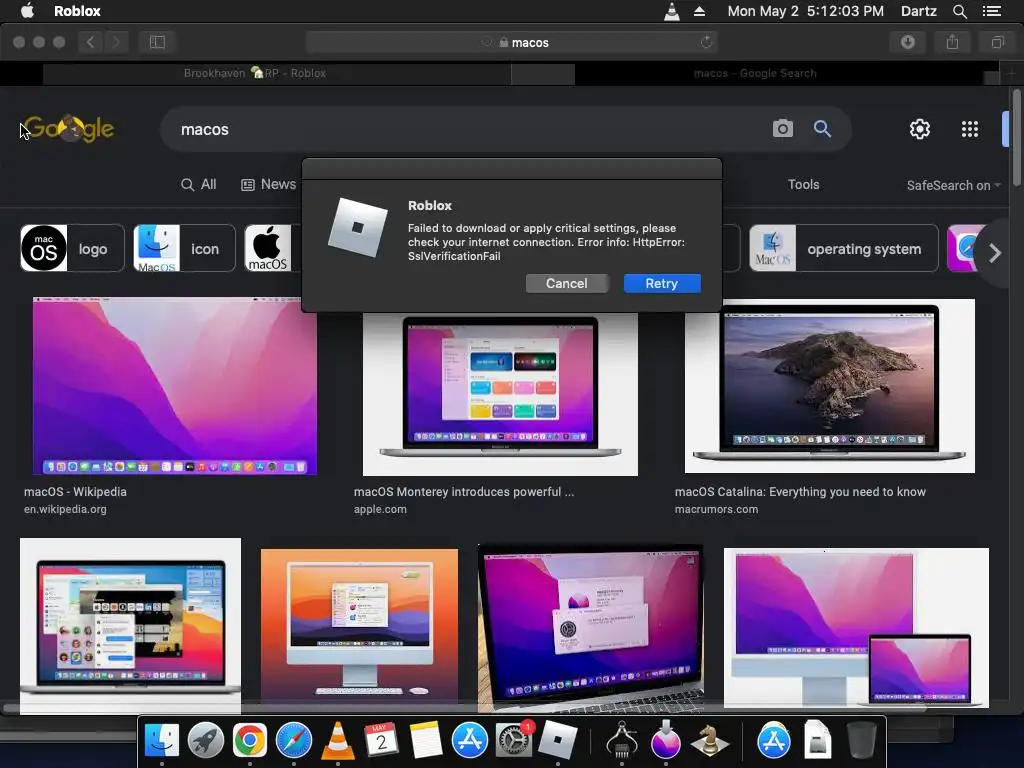Viewport: 1024px width, 768px height.
Task: Click the VLC cone menu bar icon
Action: [x=671, y=11]
